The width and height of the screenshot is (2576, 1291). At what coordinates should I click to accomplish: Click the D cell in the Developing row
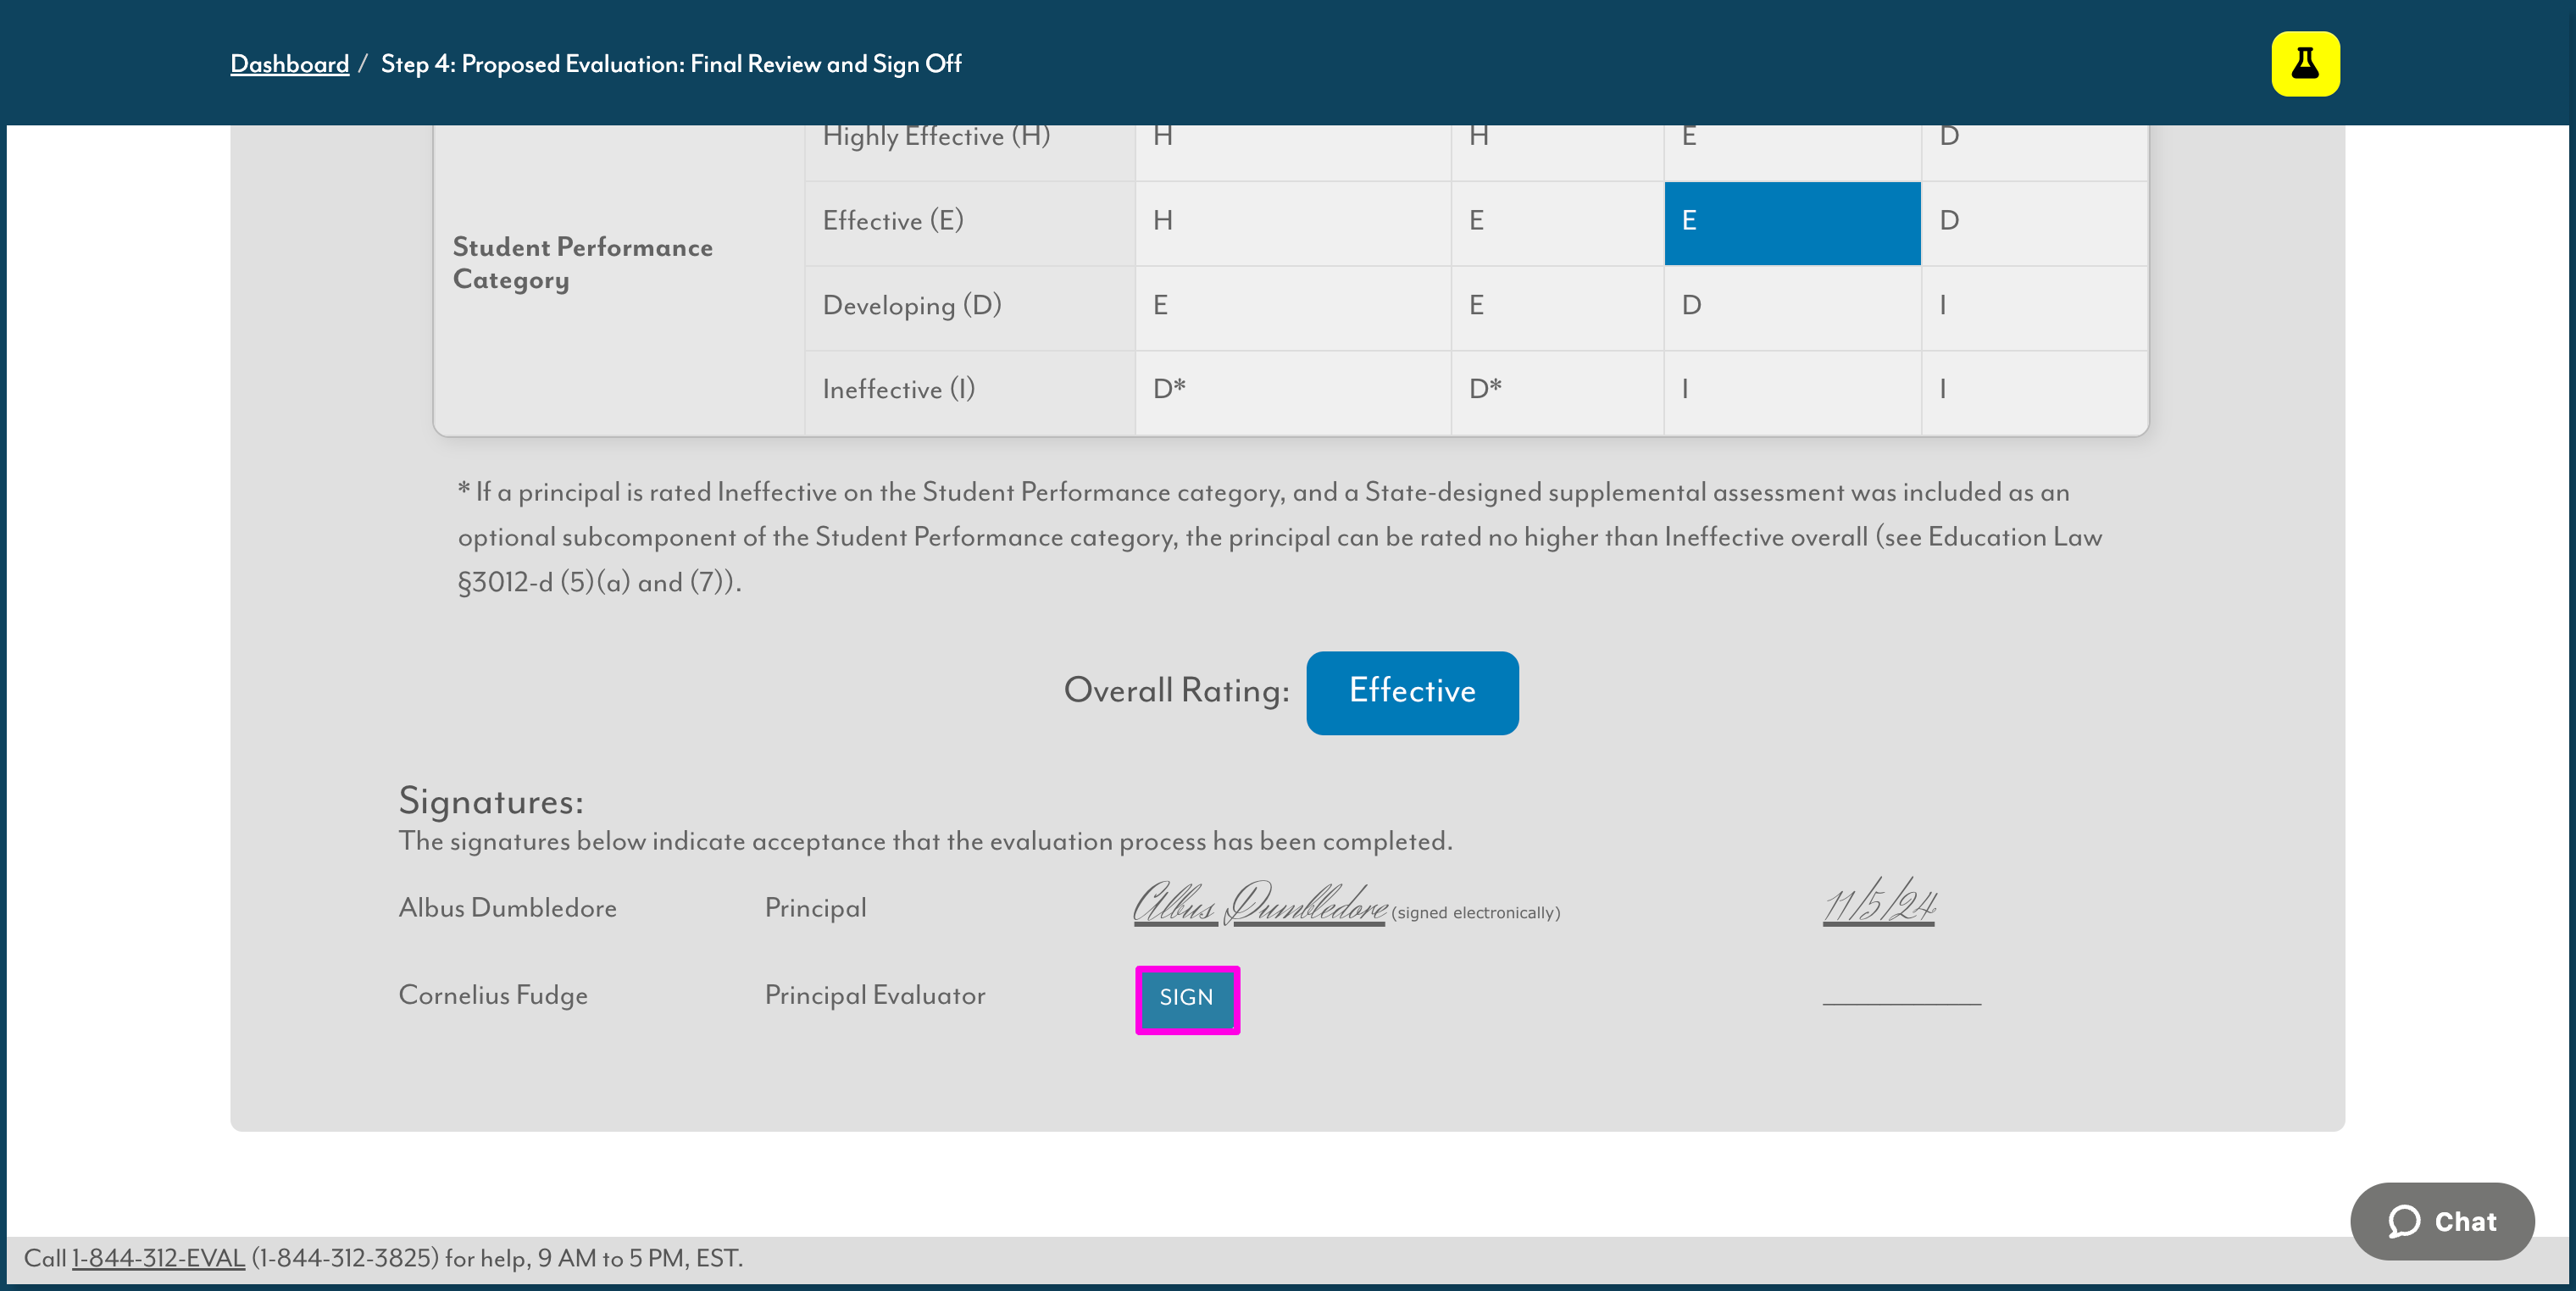point(1792,307)
